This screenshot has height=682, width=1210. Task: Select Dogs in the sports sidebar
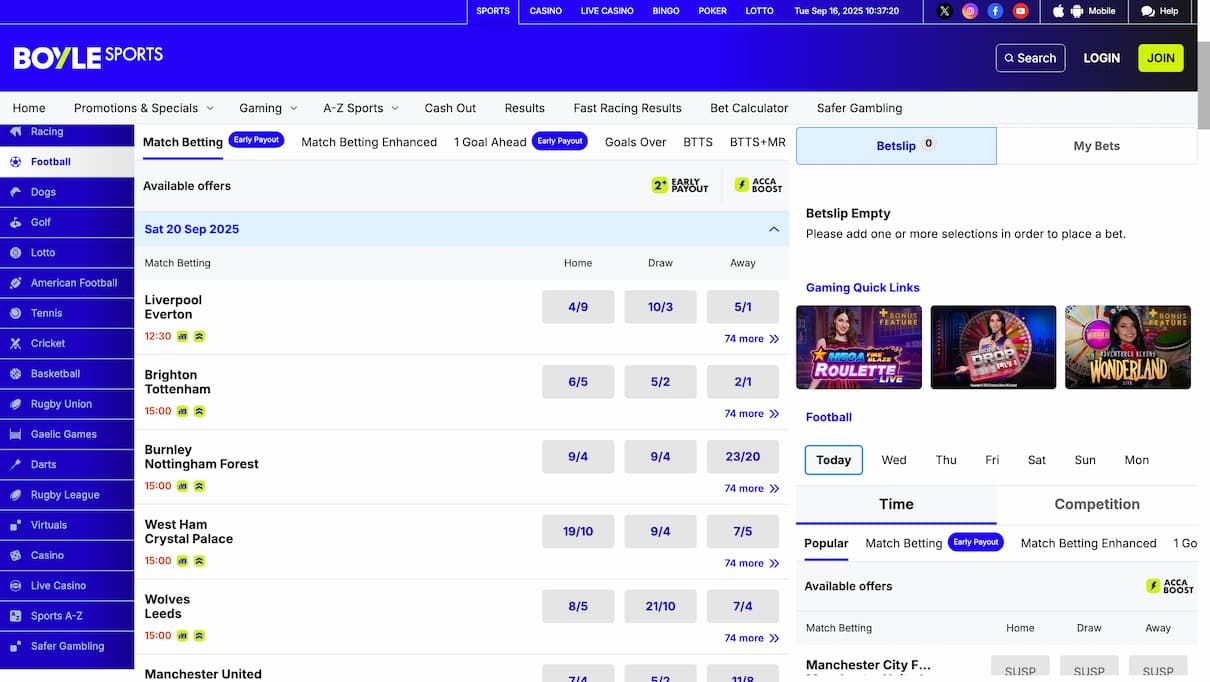click(67, 192)
